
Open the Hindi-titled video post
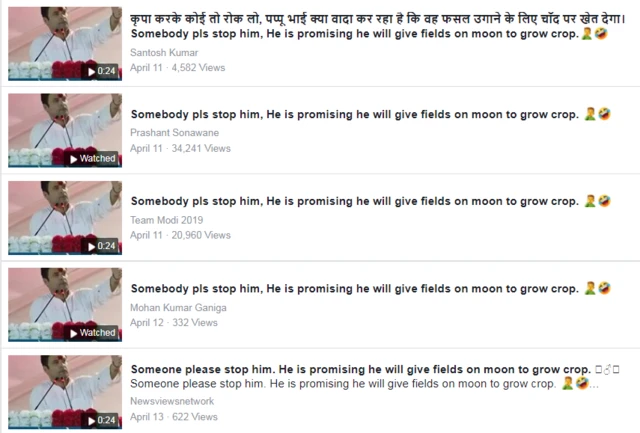click(378, 19)
